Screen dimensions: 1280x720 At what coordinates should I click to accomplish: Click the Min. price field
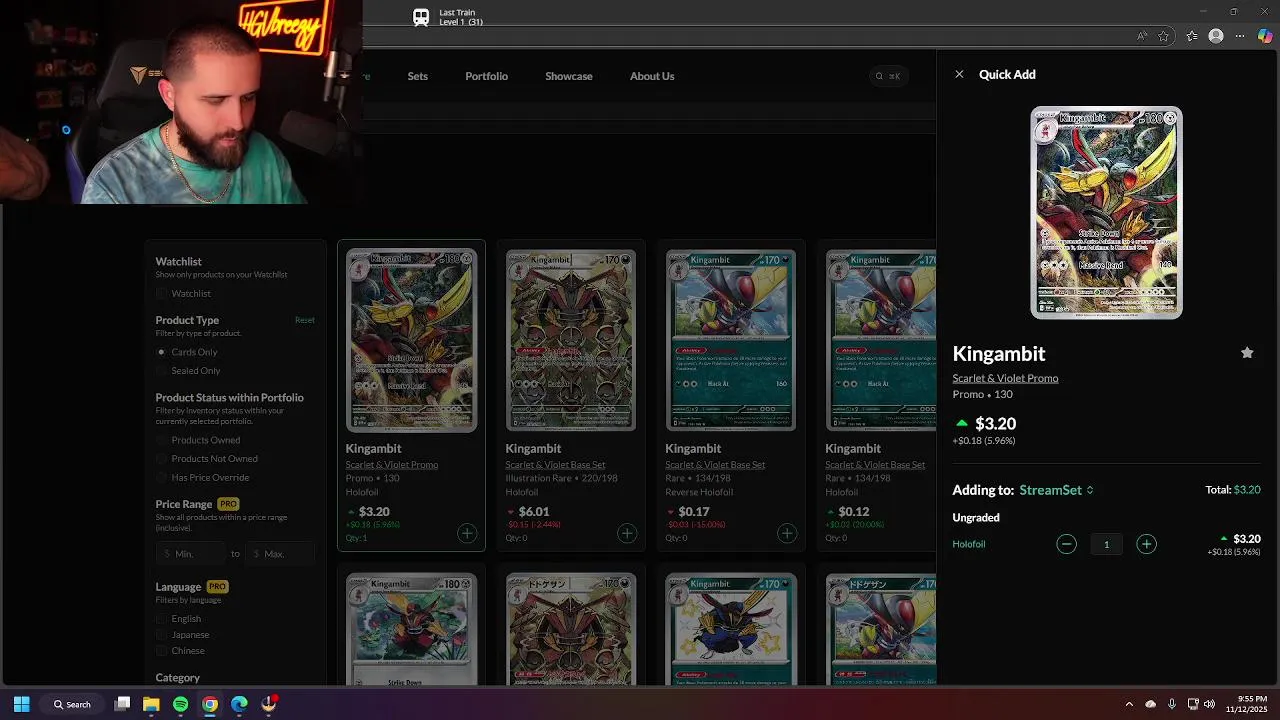[x=191, y=553]
